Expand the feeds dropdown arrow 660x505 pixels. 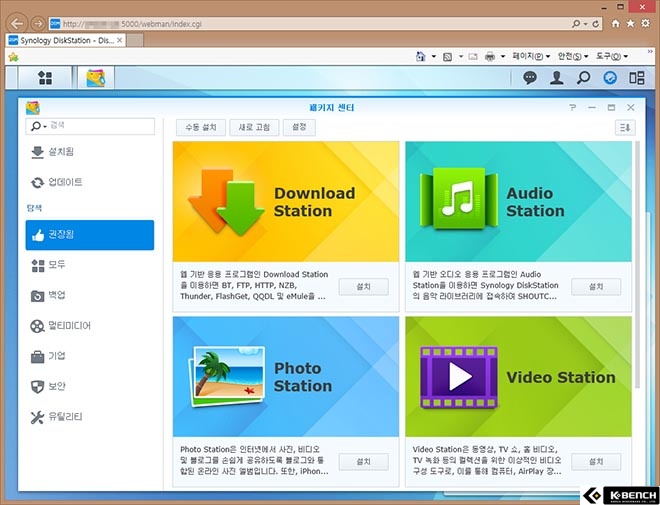tap(460, 56)
